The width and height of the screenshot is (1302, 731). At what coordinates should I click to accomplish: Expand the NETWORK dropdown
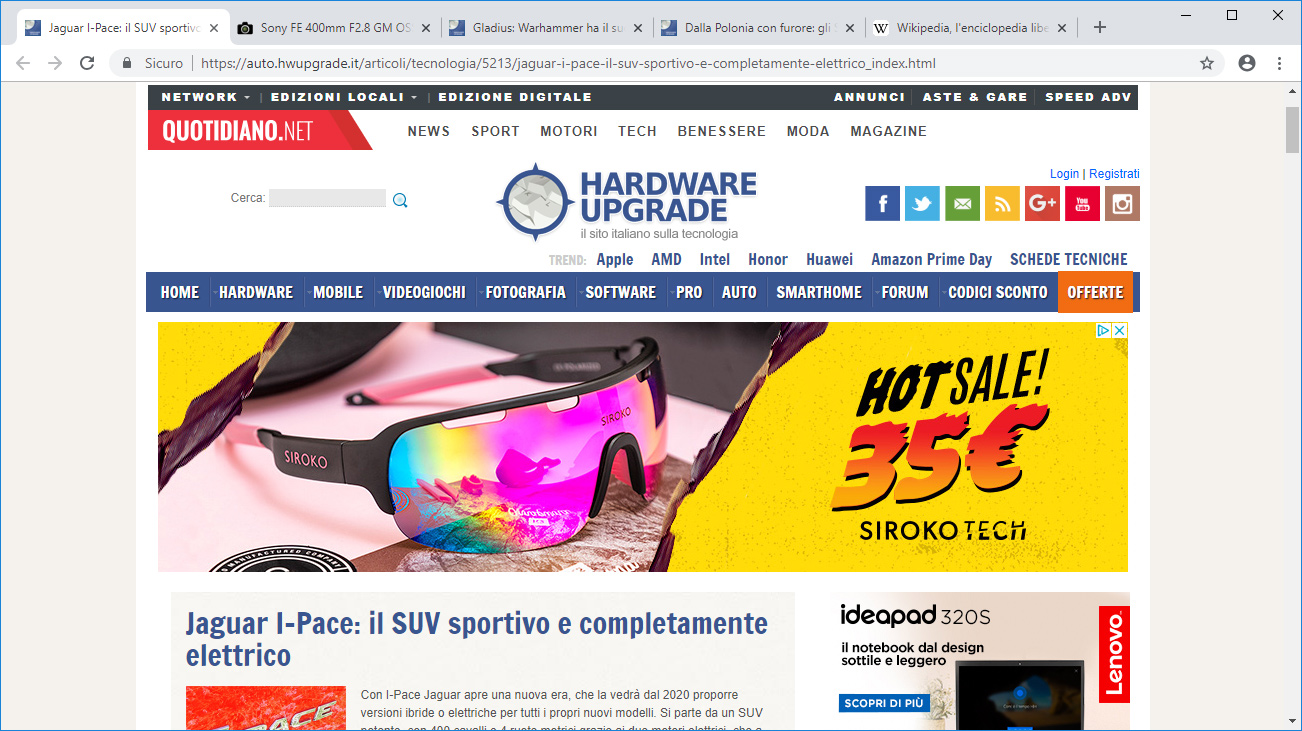point(206,97)
